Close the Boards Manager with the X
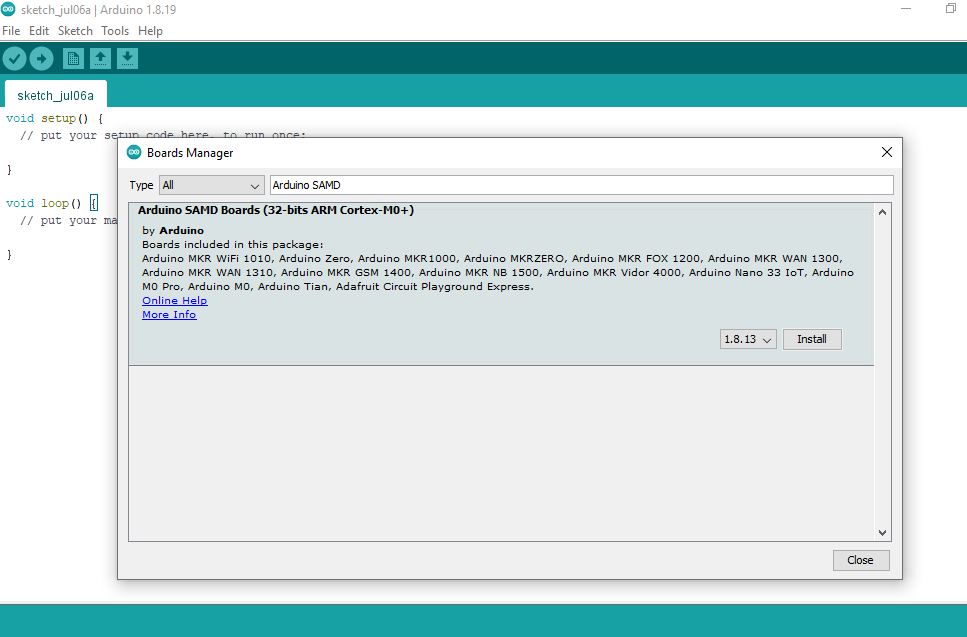Screen dimensions: 967x637 887,152
